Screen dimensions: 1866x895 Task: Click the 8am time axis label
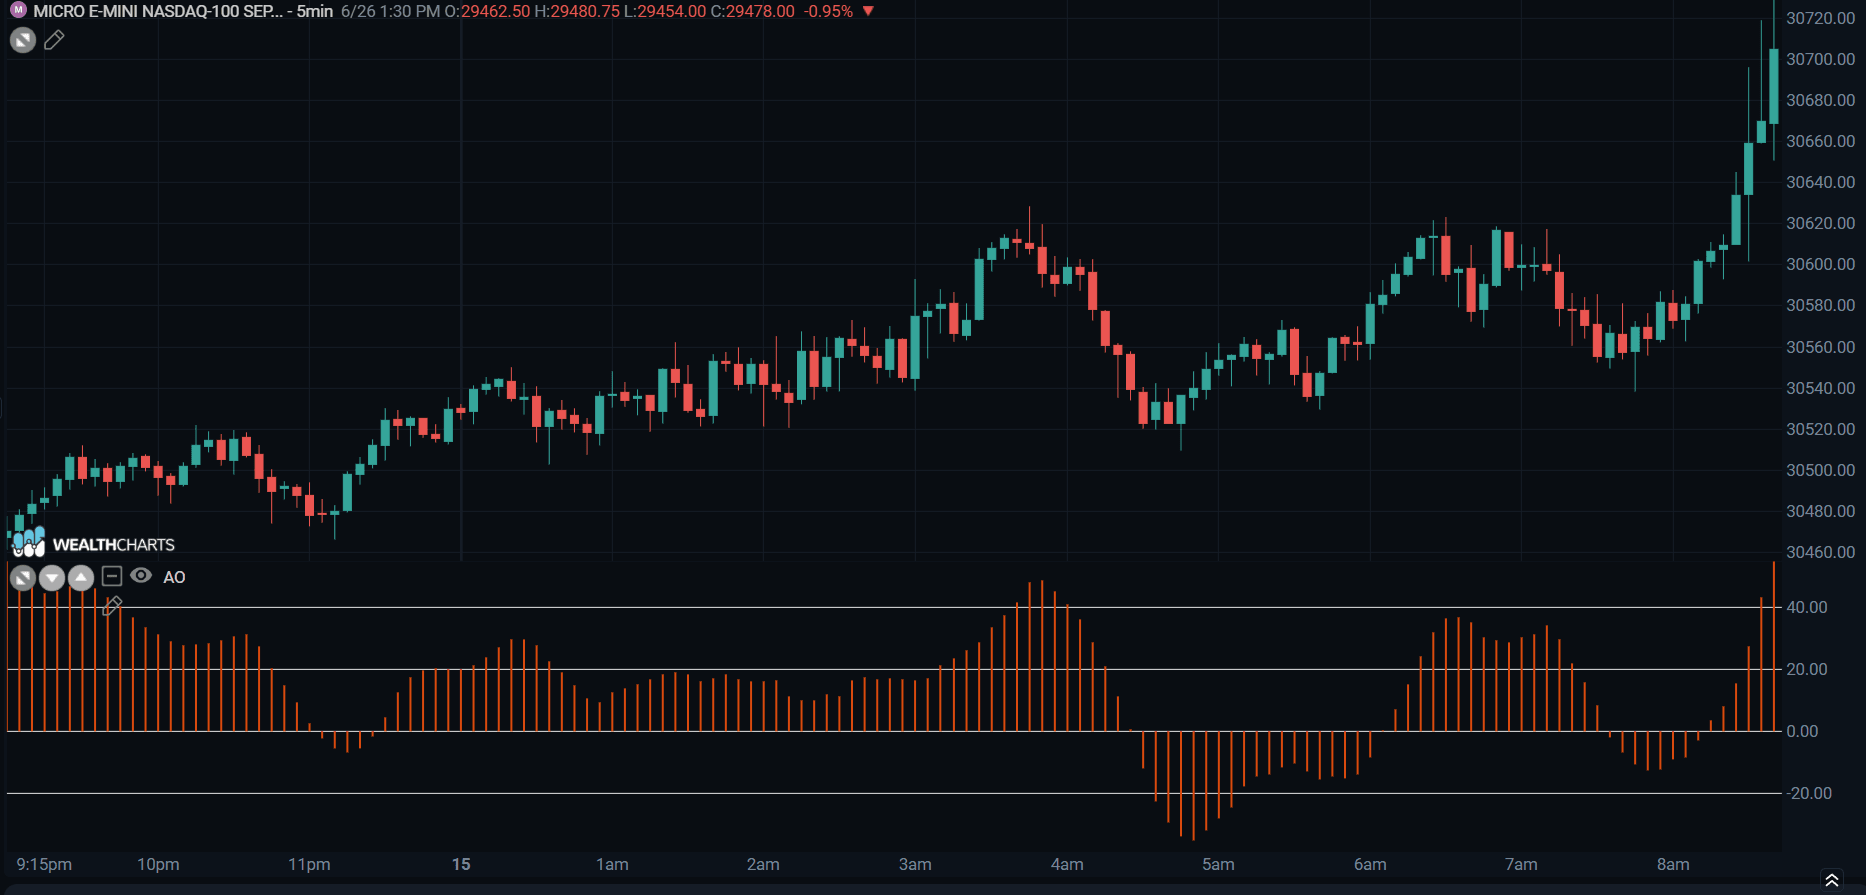click(1673, 864)
